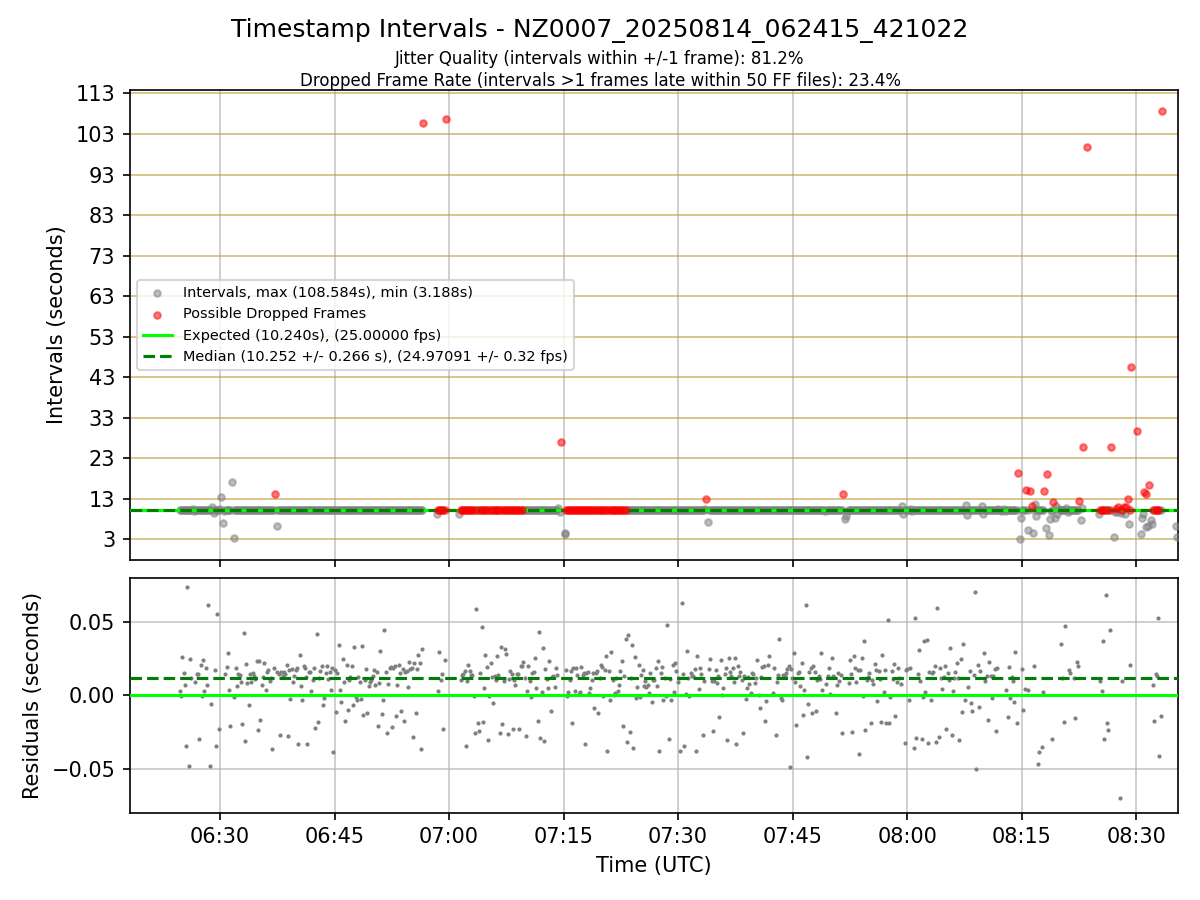Click the legend entry "Intervals, max (108.584s), min (3.188s)"
The height and width of the screenshot is (900, 1200).
click(x=328, y=292)
